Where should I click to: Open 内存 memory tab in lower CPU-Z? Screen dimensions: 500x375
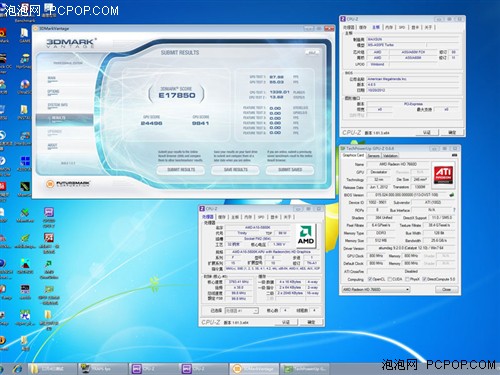[x=248, y=217]
